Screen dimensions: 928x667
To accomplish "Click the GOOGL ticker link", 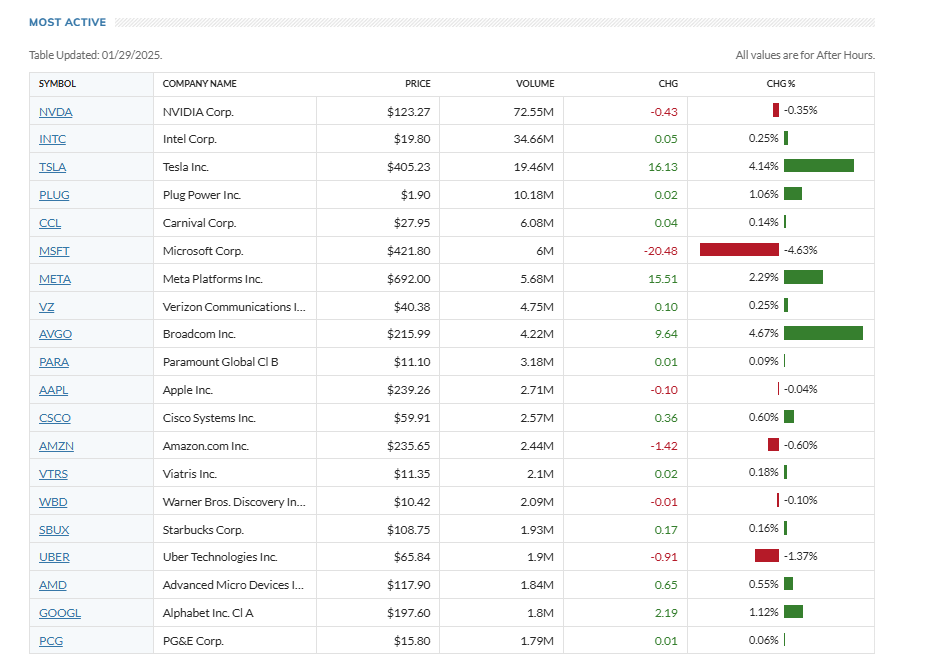I will pyautogui.click(x=60, y=613).
